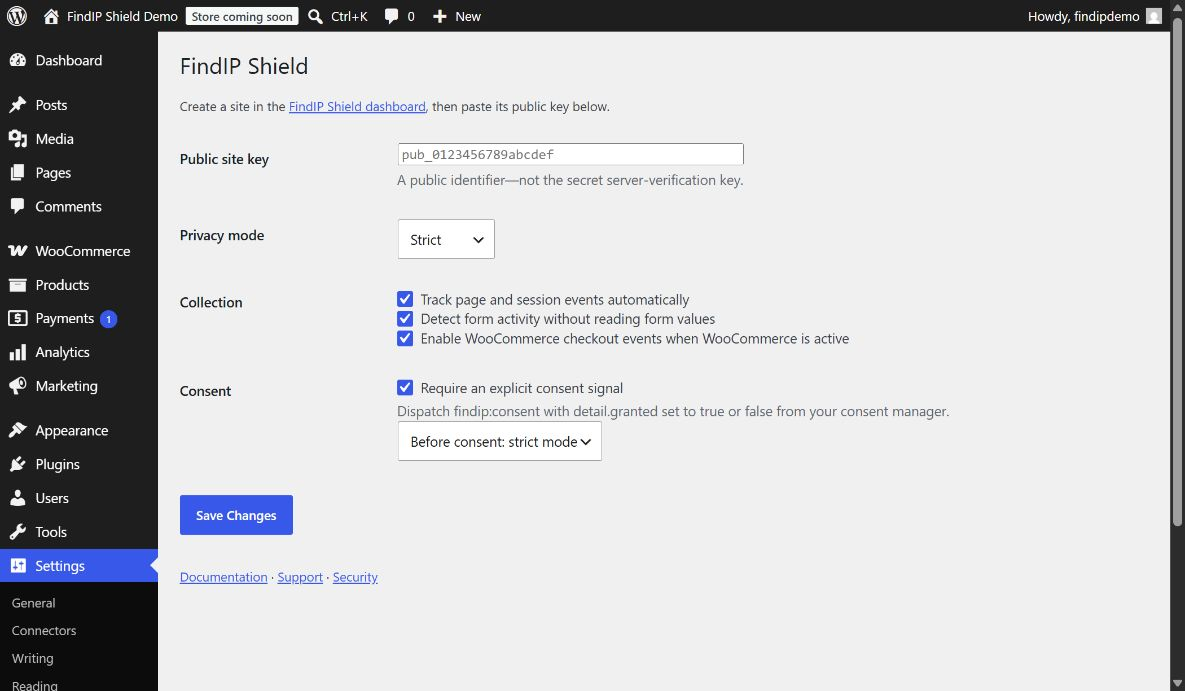Open the Writing settings submenu
The image size is (1185, 691).
[x=32, y=658]
